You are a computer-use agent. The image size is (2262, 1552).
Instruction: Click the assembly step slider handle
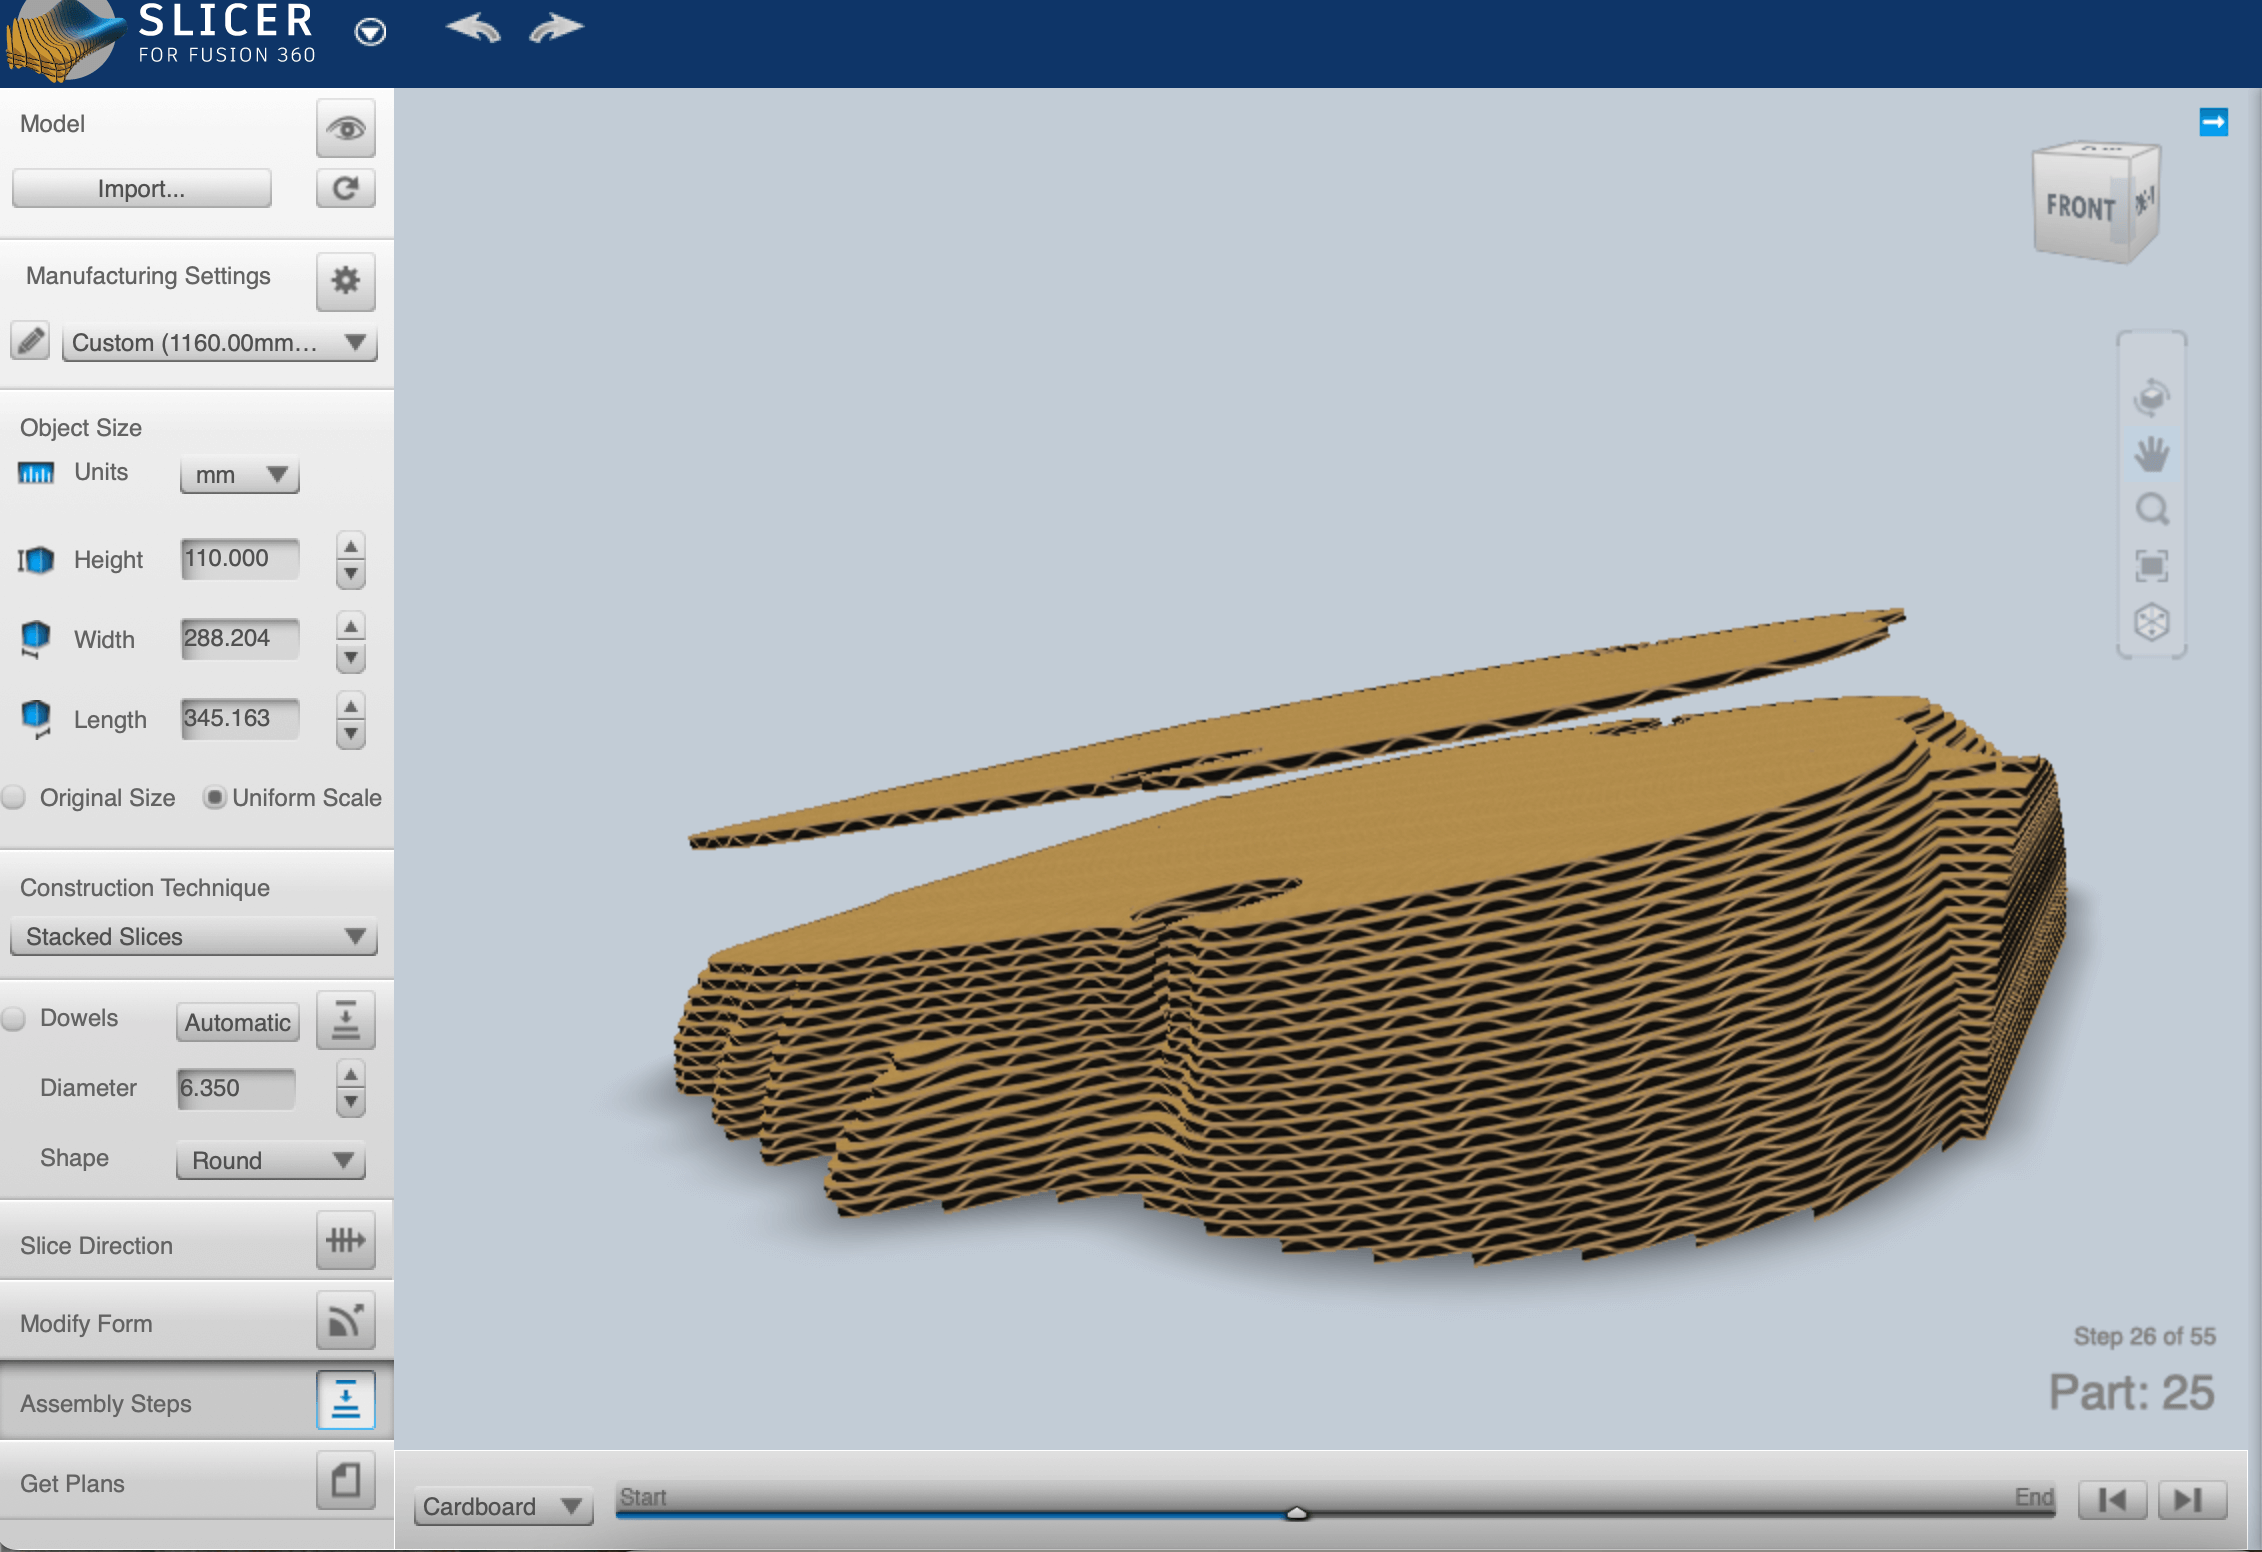click(x=1297, y=1512)
